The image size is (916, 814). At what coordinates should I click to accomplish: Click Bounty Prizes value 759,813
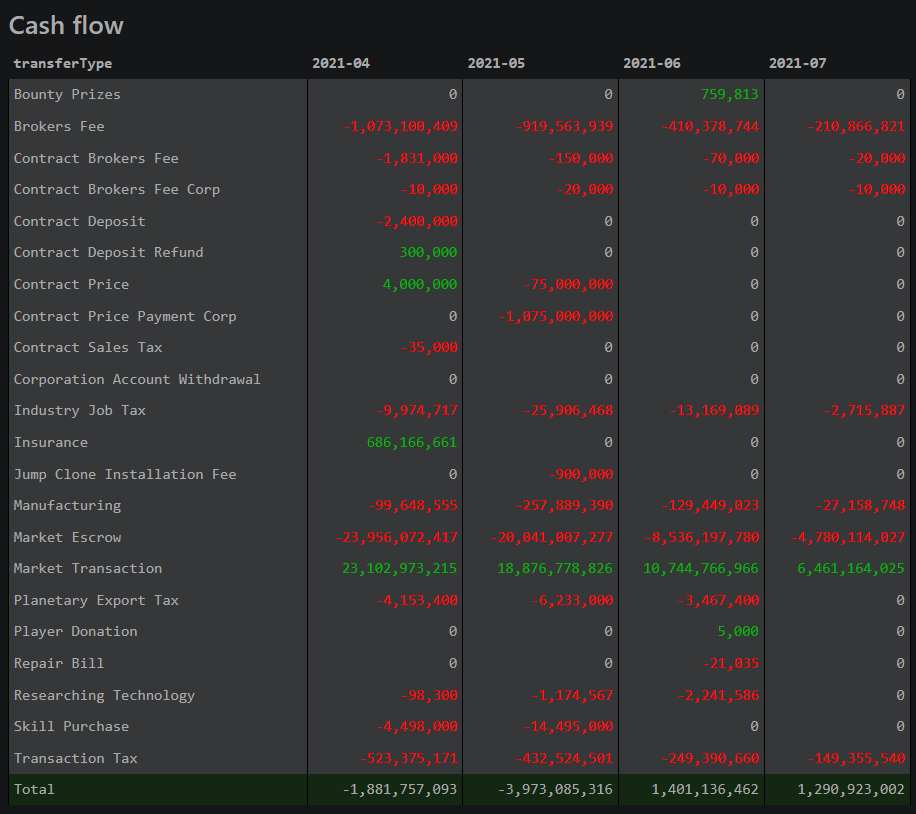pyautogui.click(x=729, y=95)
